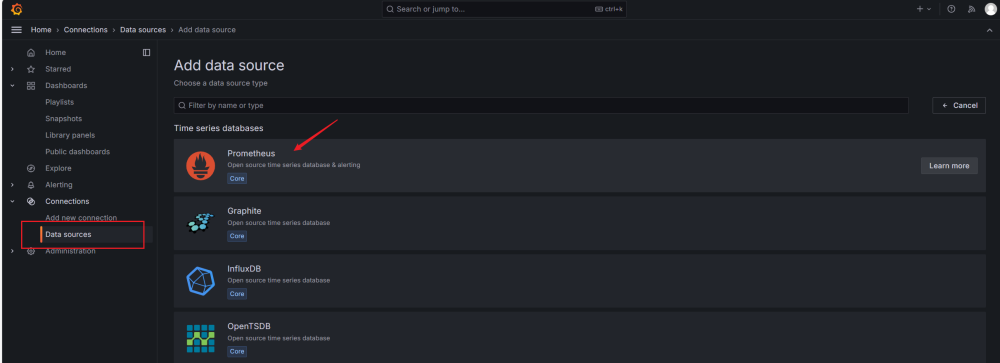The image size is (1000, 363).
Task: Open Connections in the sidebar
Action: coord(67,202)
